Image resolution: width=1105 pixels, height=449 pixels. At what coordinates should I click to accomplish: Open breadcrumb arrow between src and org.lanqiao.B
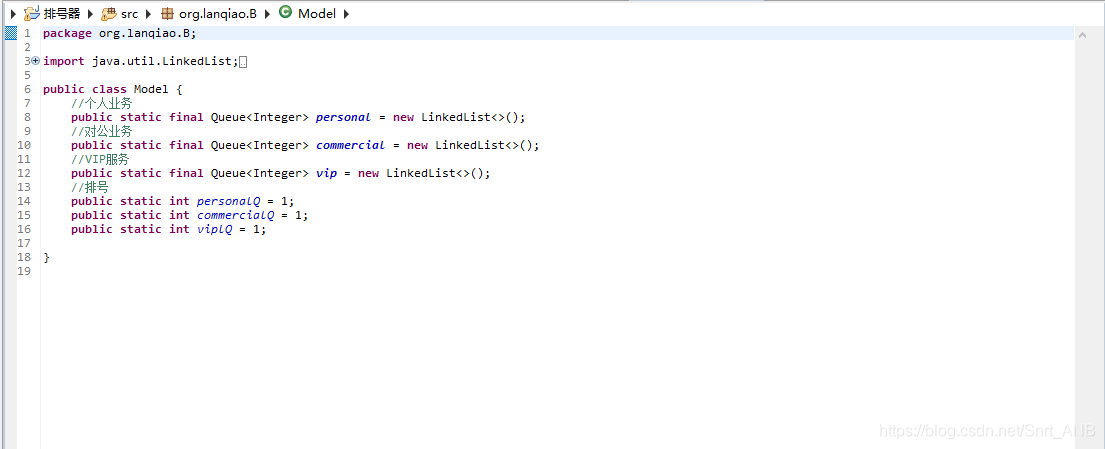(149, 13)
